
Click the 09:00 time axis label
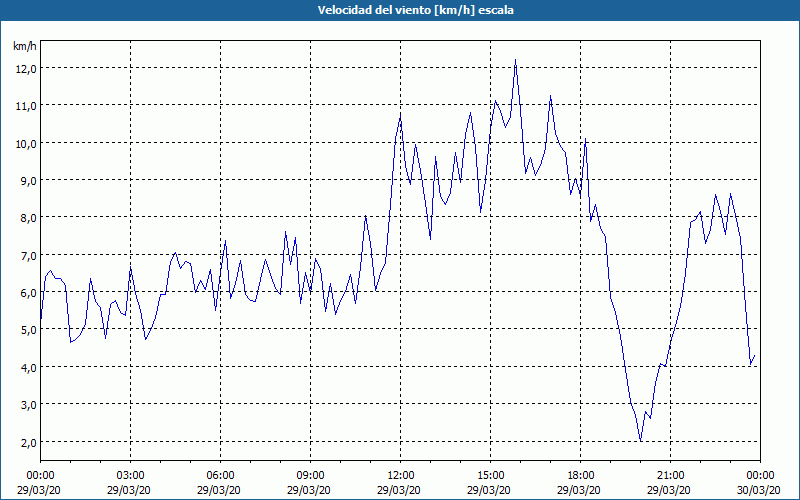(310, 476)
